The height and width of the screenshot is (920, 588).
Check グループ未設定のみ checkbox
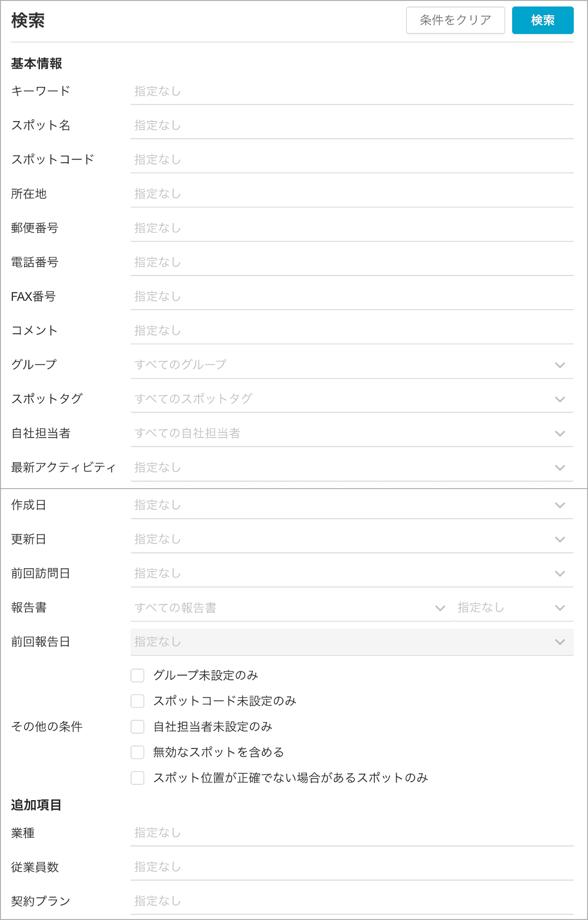(137, 675)
